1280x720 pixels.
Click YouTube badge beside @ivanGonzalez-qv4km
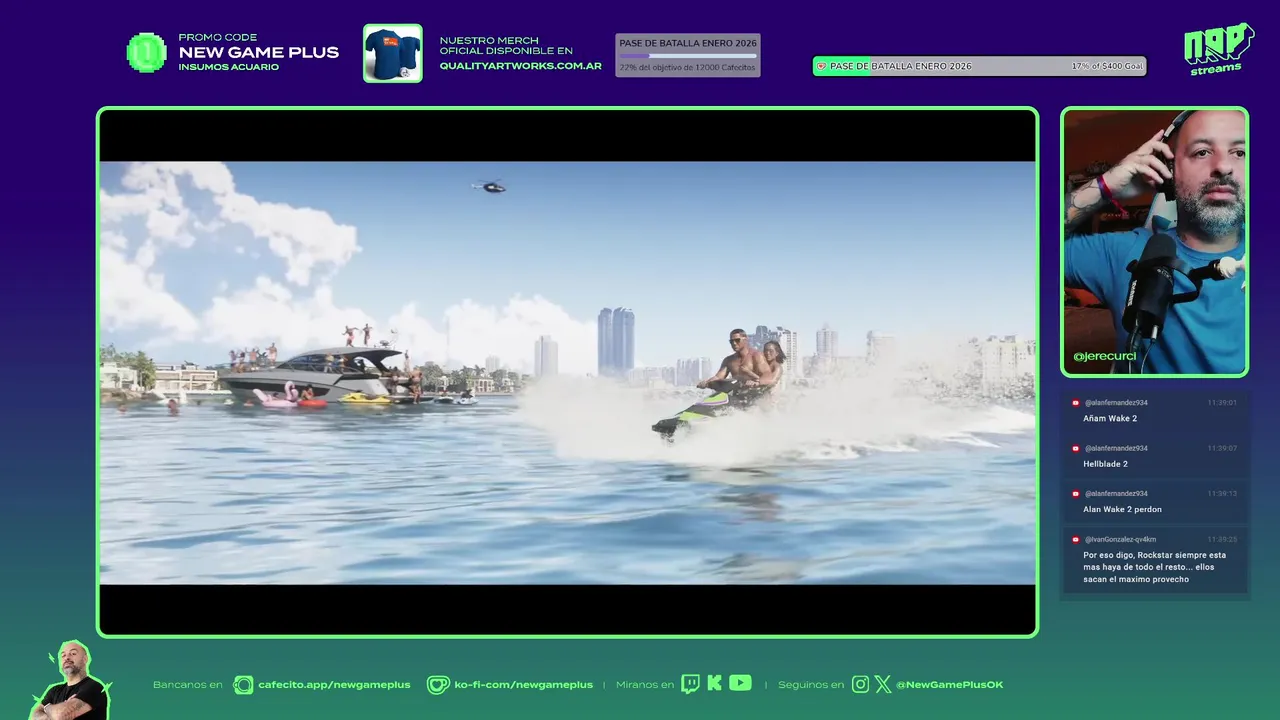pos(1075,539)
